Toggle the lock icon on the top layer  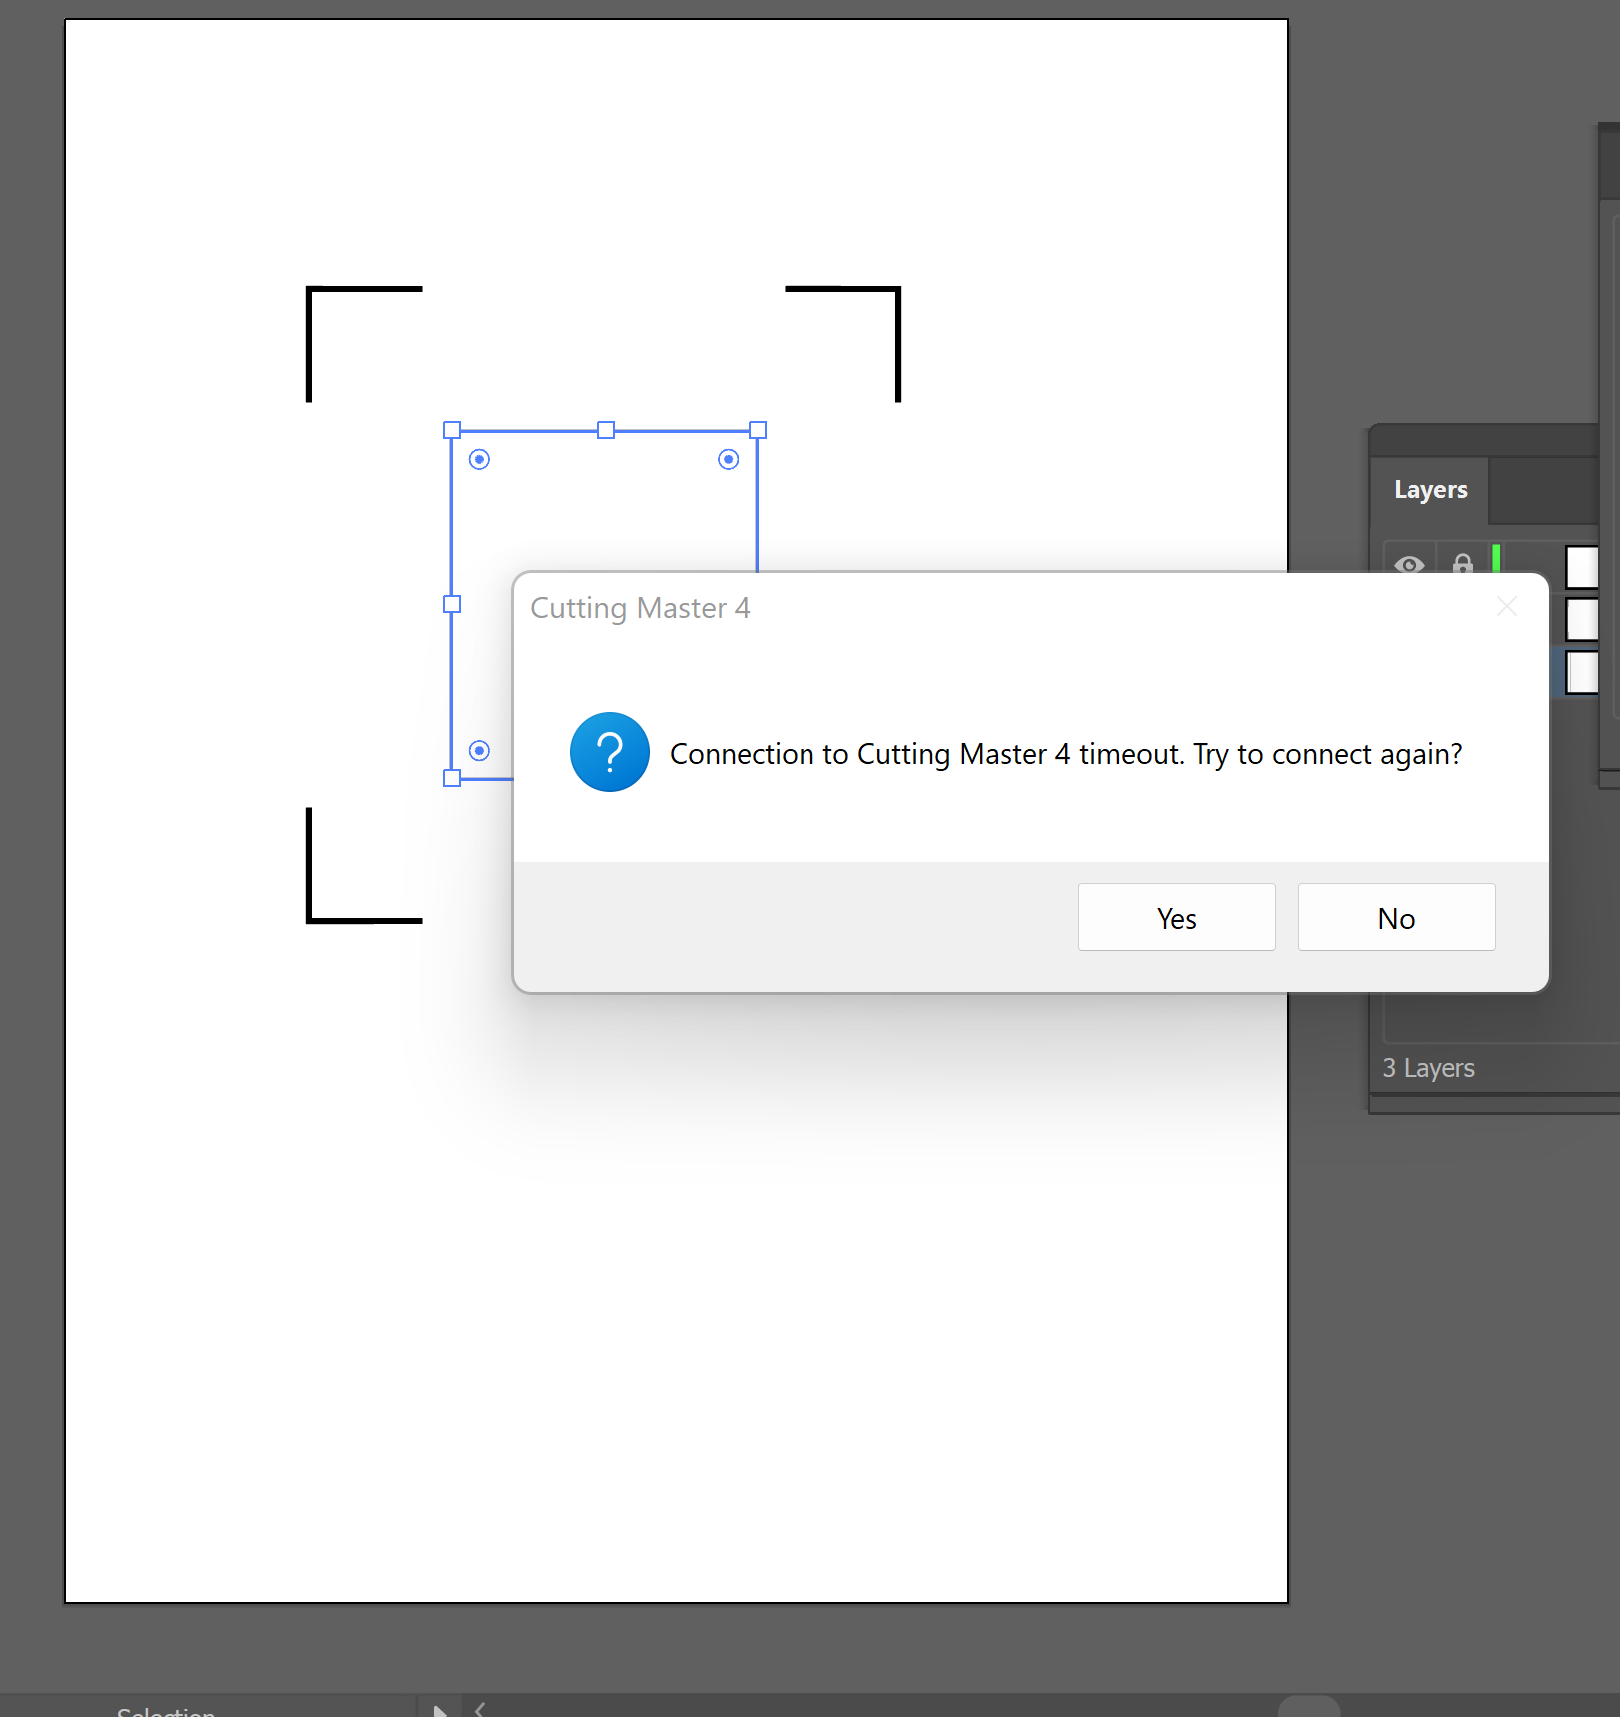pos(1462,565)
